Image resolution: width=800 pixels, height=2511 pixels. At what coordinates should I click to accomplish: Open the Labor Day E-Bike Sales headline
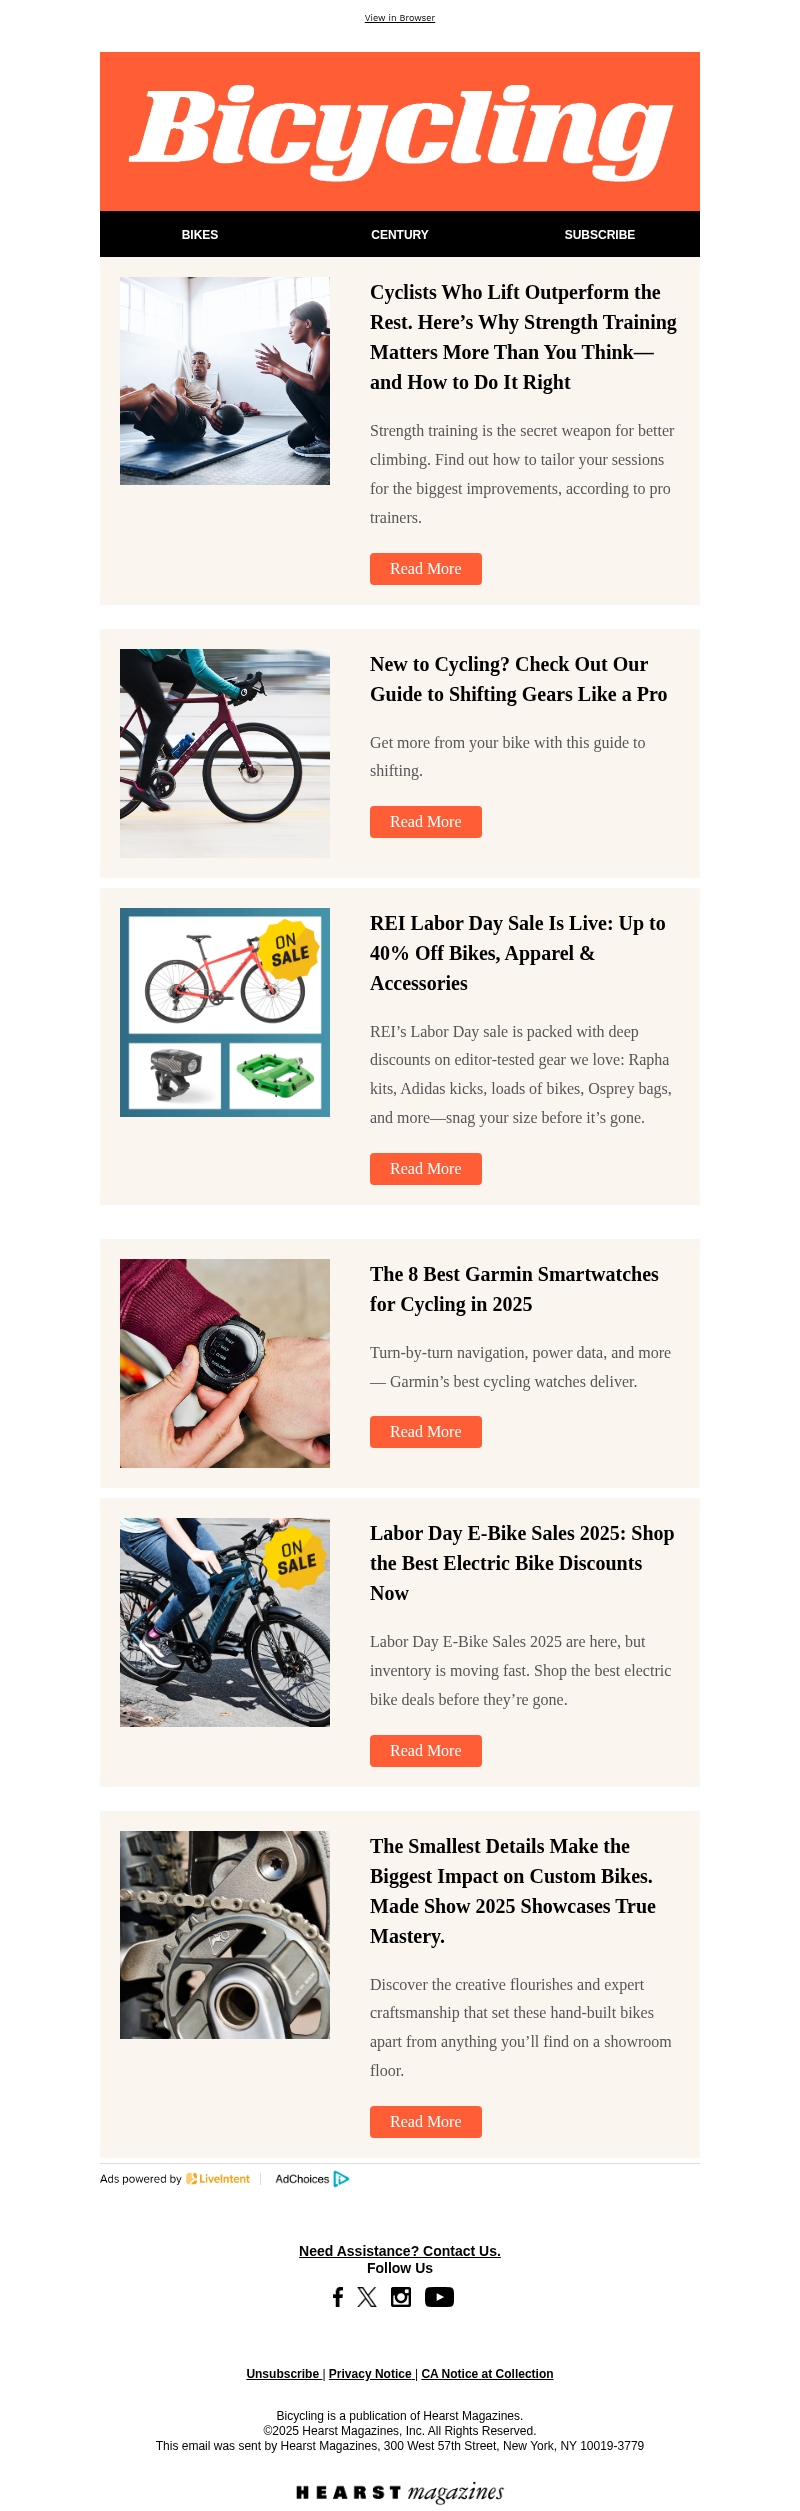[522, 1563]
